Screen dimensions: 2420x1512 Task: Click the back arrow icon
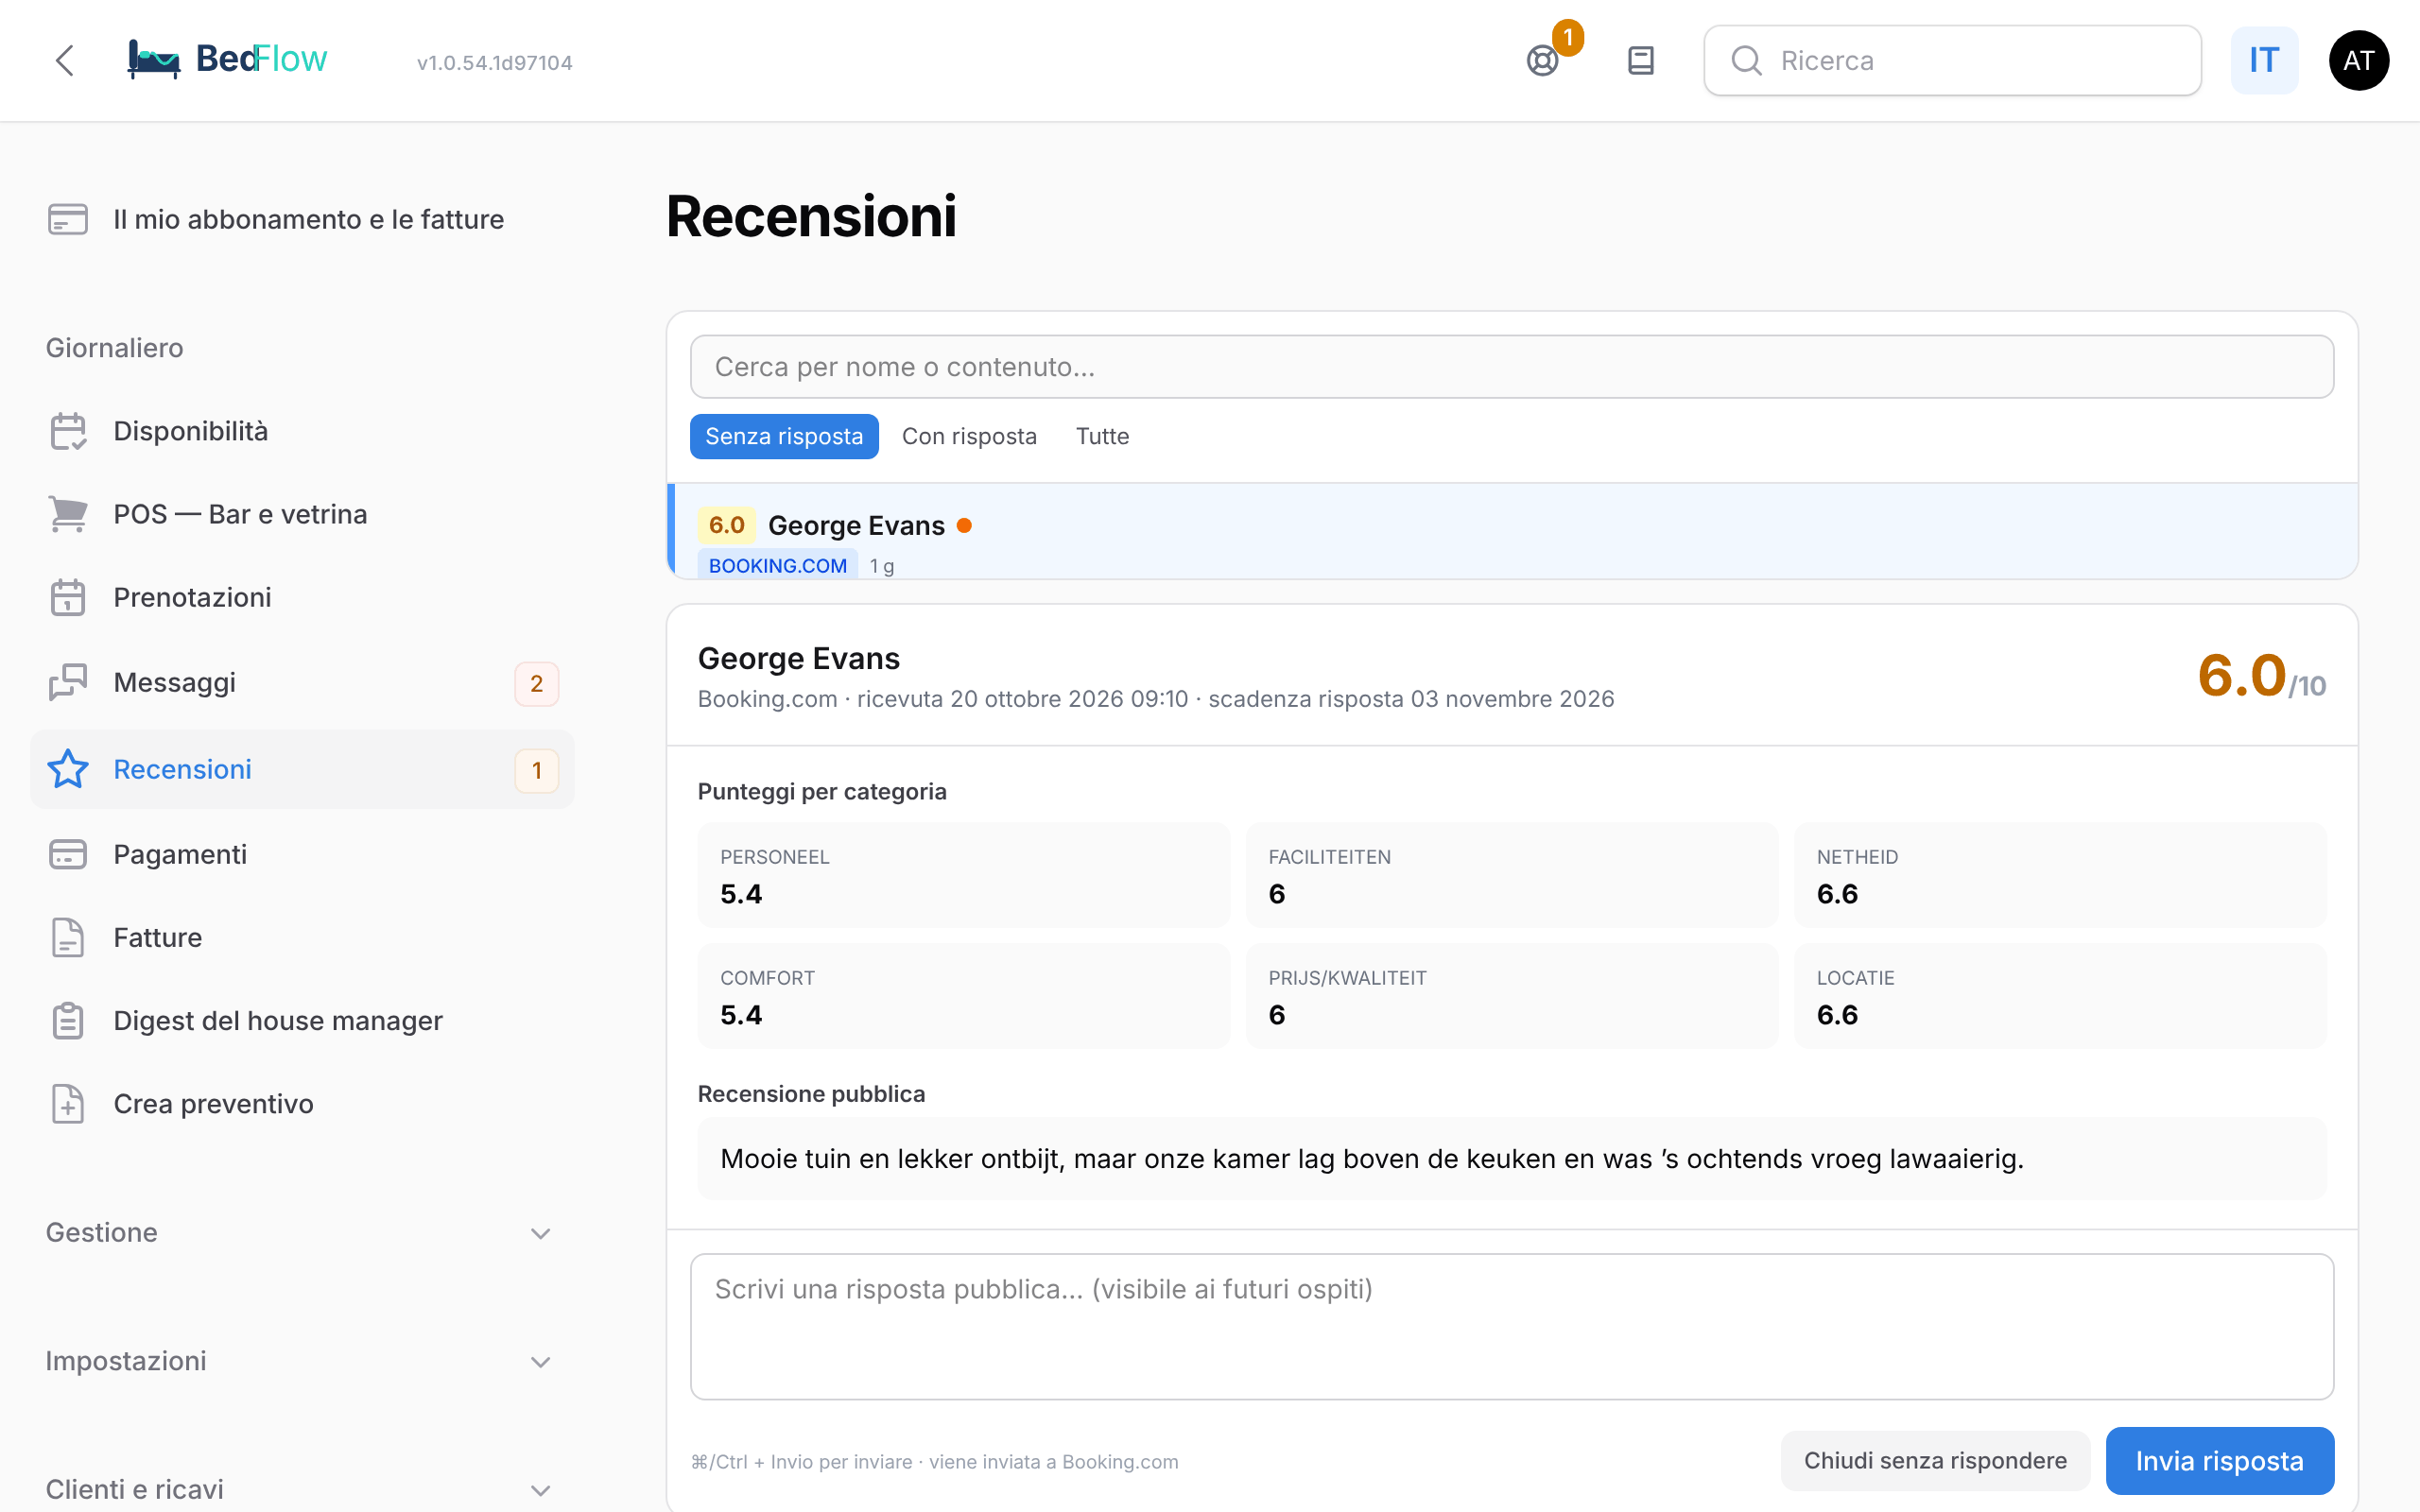(x=65, y=60)
